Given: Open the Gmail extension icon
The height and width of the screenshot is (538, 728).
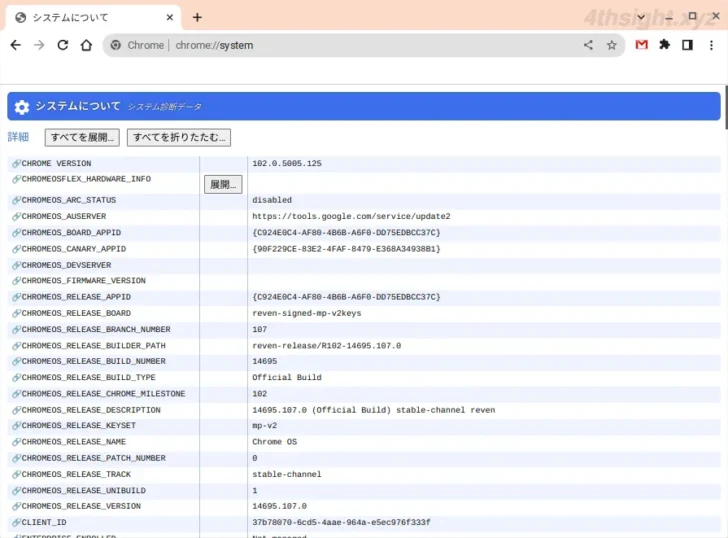Looking at the screenshot, I should (642, 45).
